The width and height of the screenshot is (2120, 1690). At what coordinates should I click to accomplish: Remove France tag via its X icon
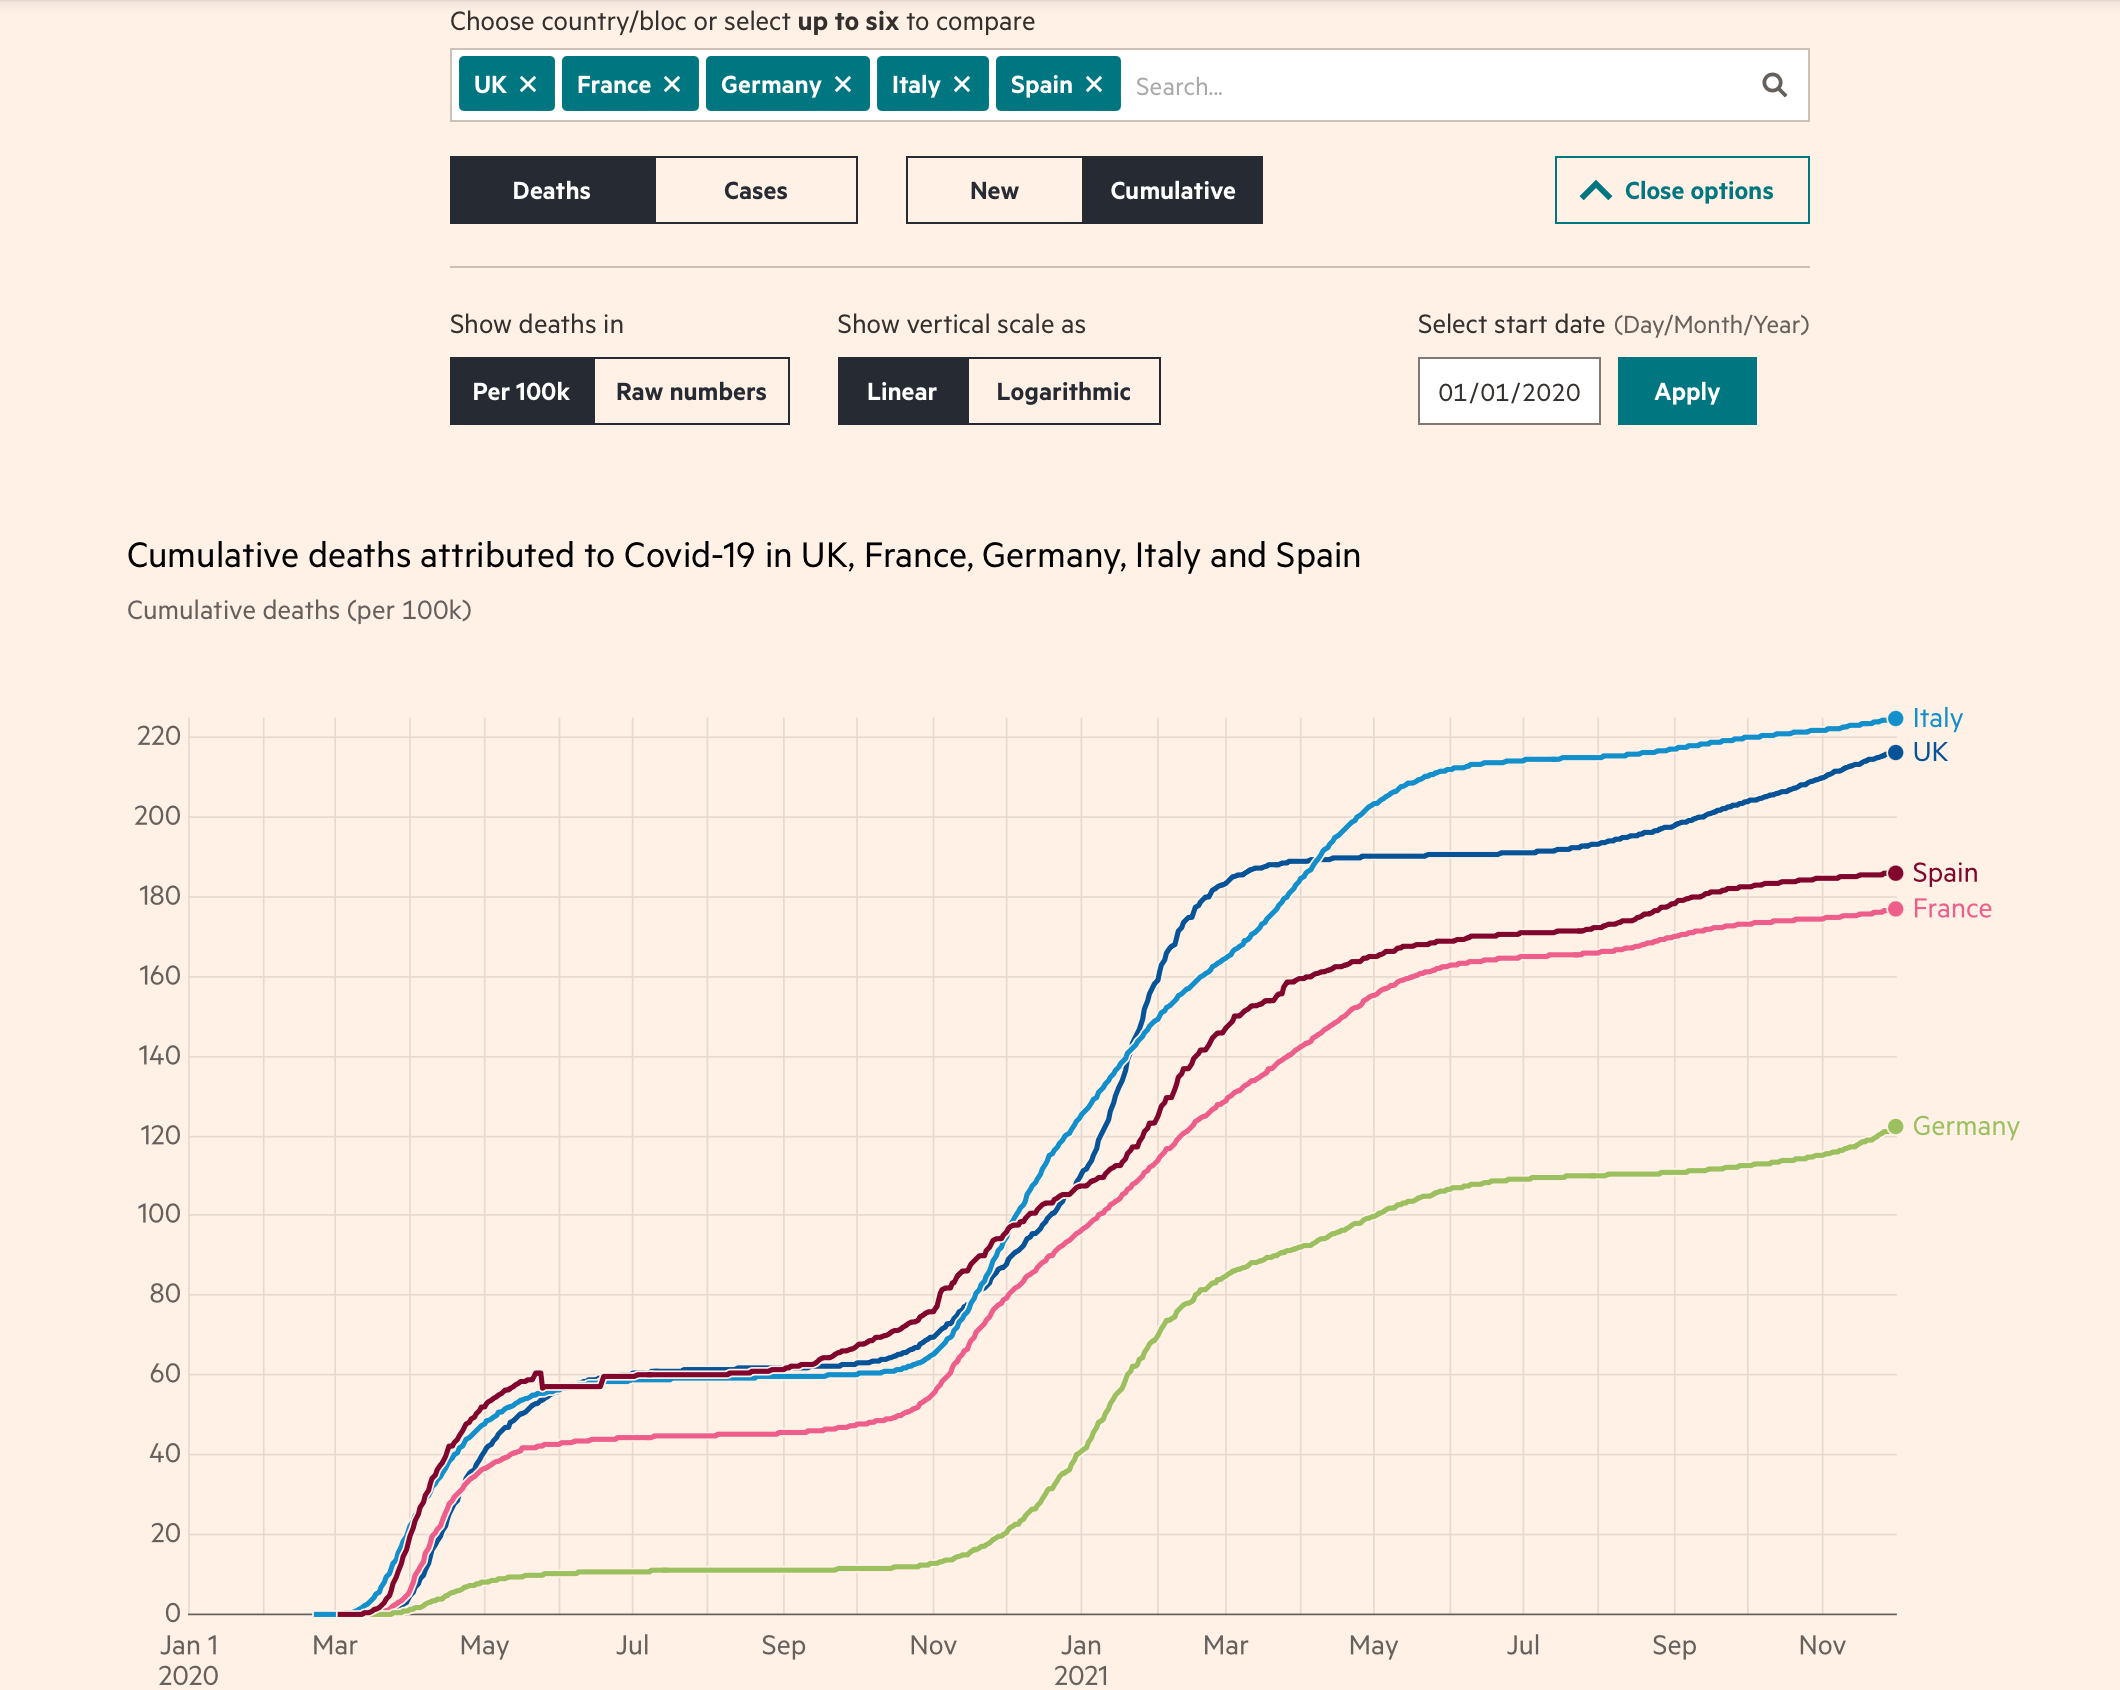[x=672, y=85]
